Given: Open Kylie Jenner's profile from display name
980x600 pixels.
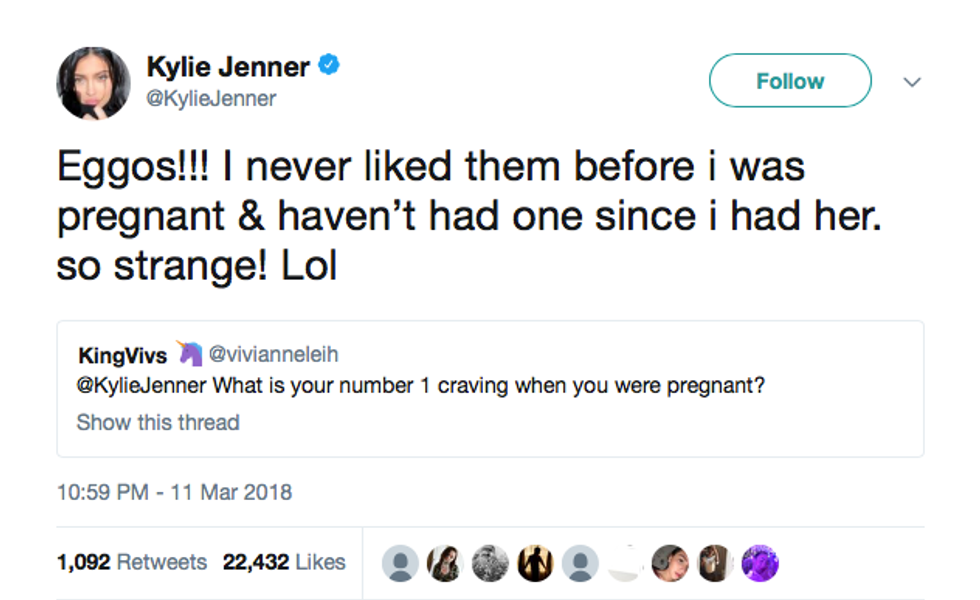Looking at the screenshot, I should 228,67.
